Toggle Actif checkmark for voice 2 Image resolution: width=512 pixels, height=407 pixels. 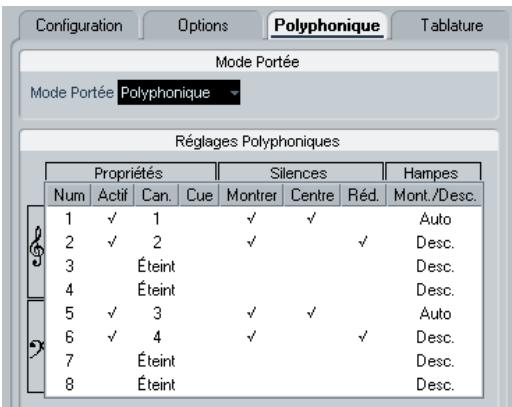pos(112,242)
